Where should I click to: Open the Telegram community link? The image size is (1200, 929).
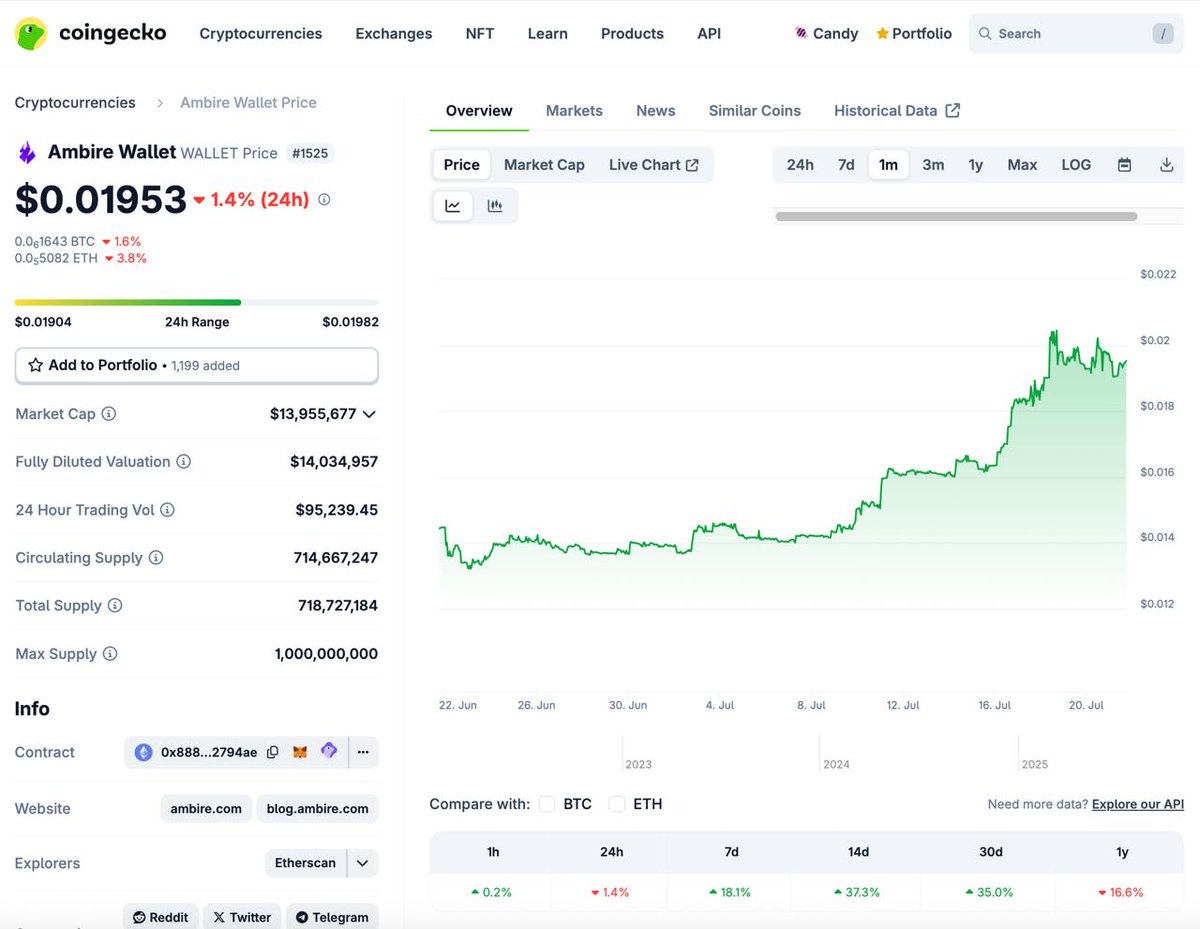332,917
